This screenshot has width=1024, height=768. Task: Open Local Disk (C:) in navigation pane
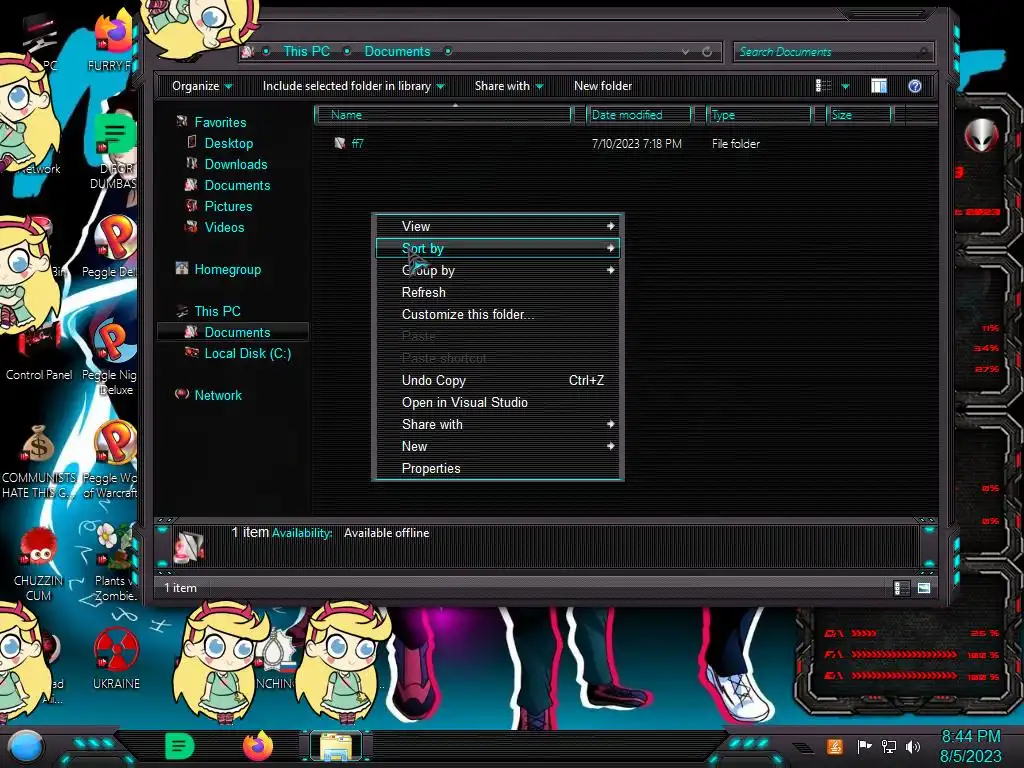coord(248,353)
